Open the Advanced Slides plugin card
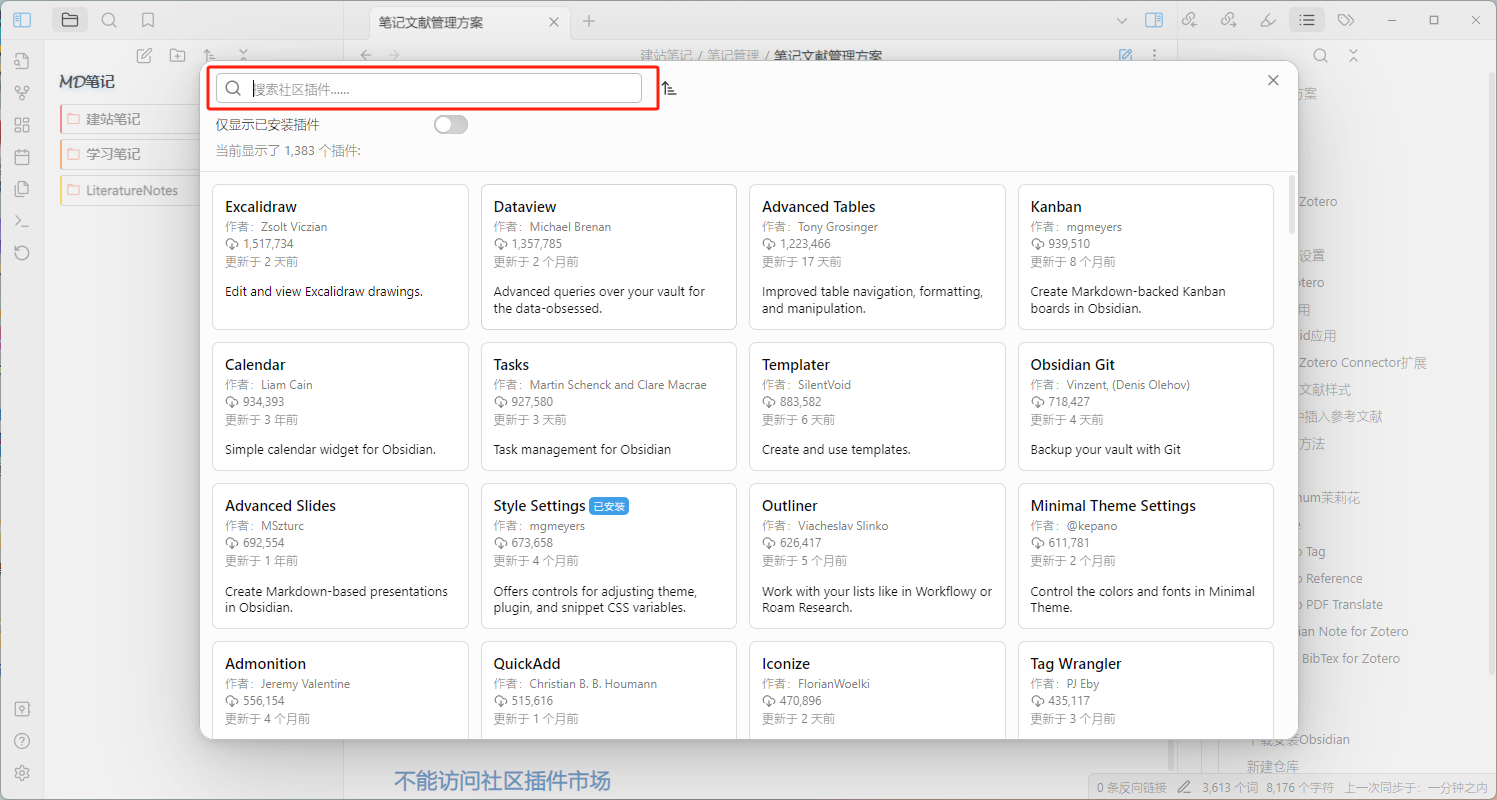This screenshot has height=800, width=1497. coord(340,556)
